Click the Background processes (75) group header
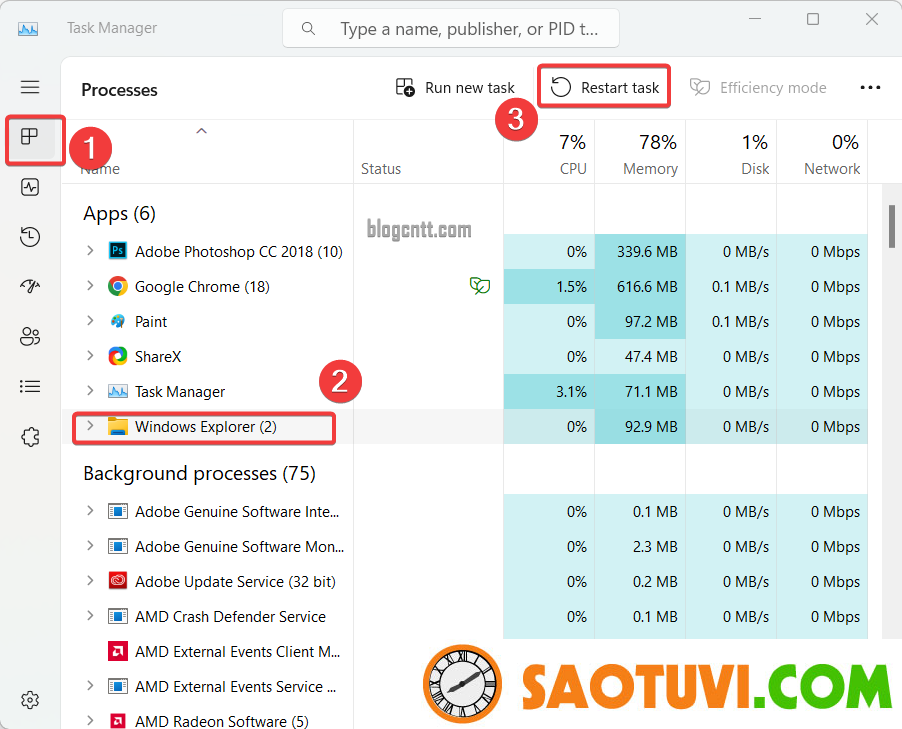902x729 pixels. coord(199,474)
